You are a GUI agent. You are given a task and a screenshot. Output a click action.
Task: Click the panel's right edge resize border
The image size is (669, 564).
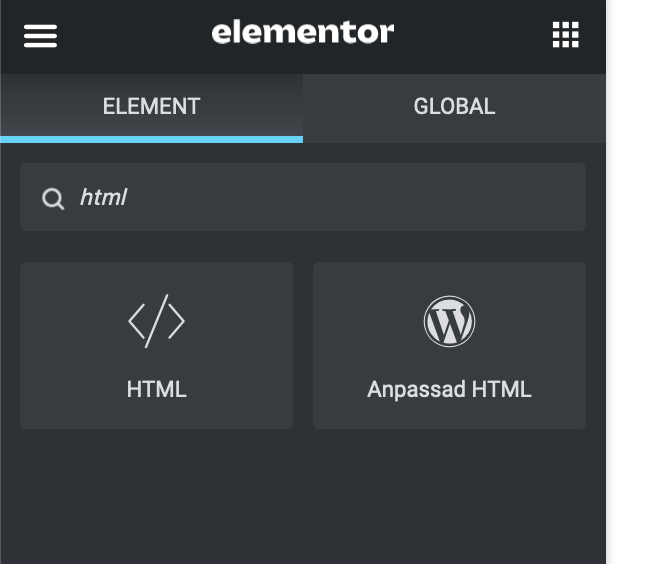606,300
